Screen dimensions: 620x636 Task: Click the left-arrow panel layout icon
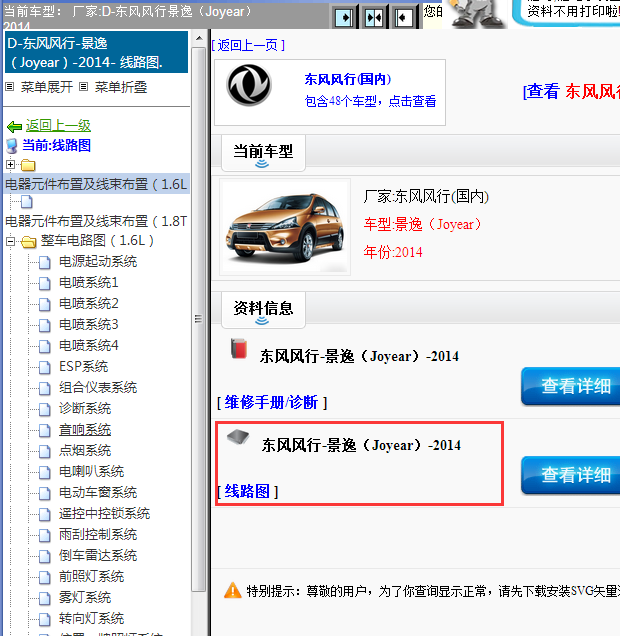tap(403, 17)
